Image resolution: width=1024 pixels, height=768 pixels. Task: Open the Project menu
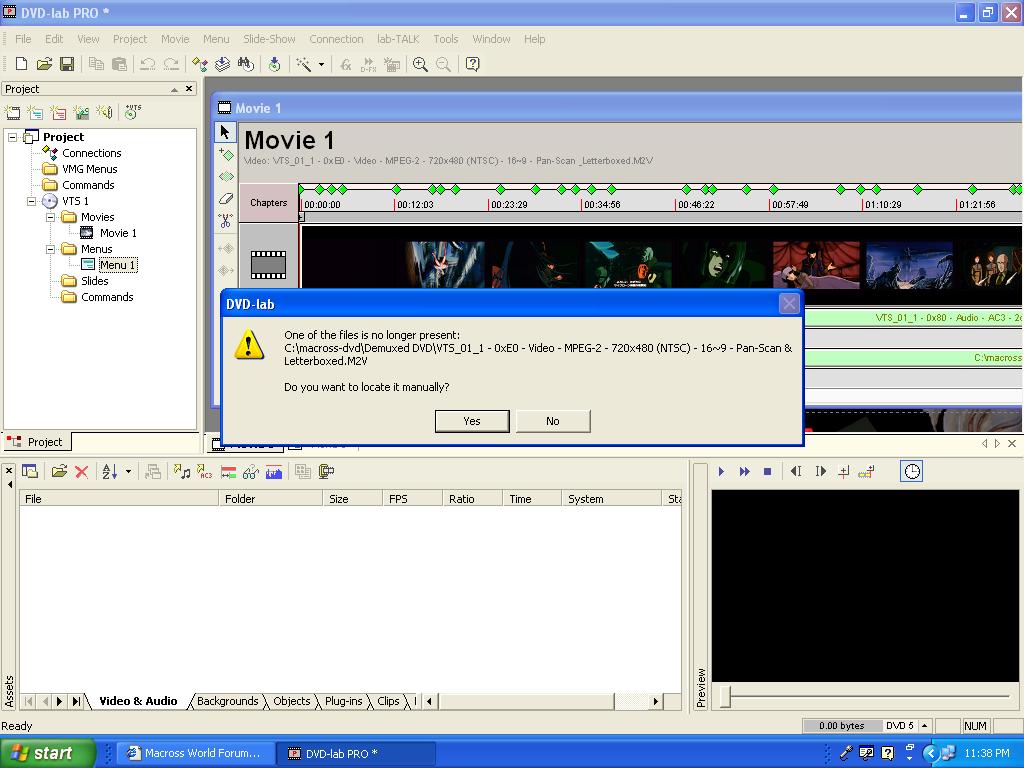pos(130,39)
